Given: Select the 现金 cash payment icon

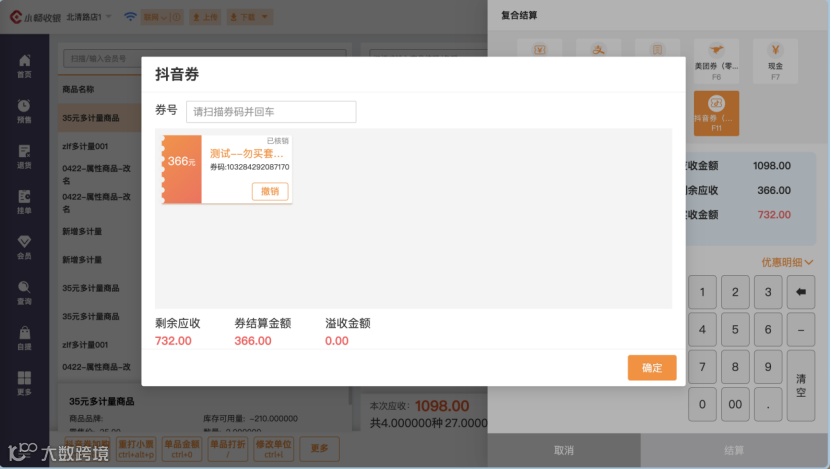Looking at the screenshot, I should 775,60.
